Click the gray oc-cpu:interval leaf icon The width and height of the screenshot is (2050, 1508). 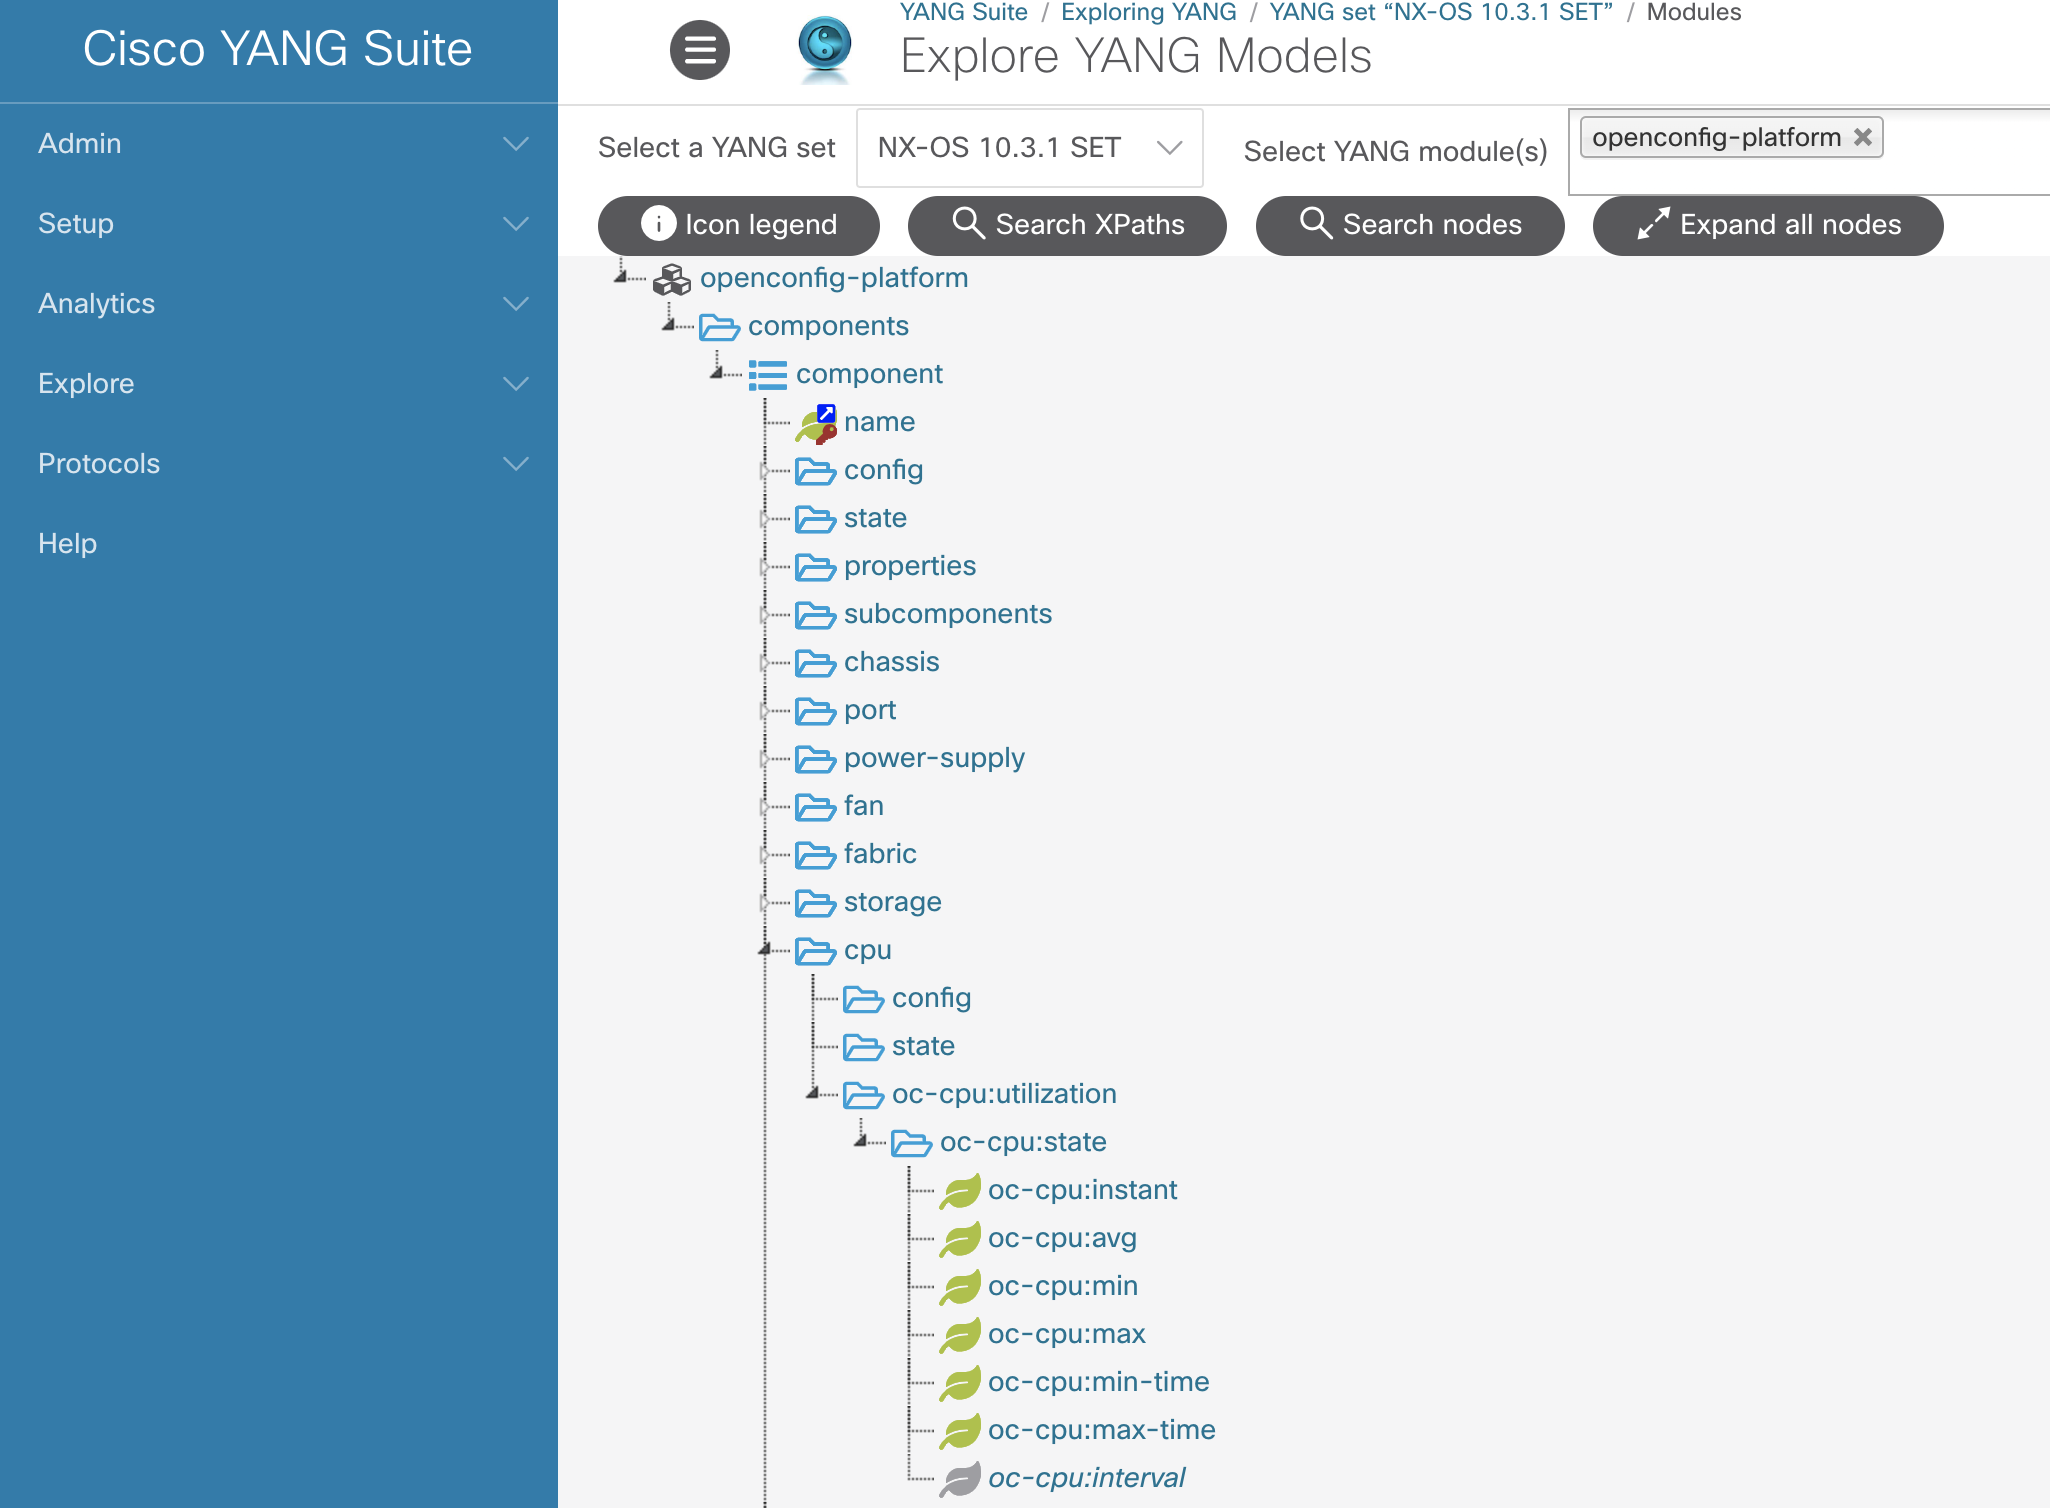(x=960, y=1479)
